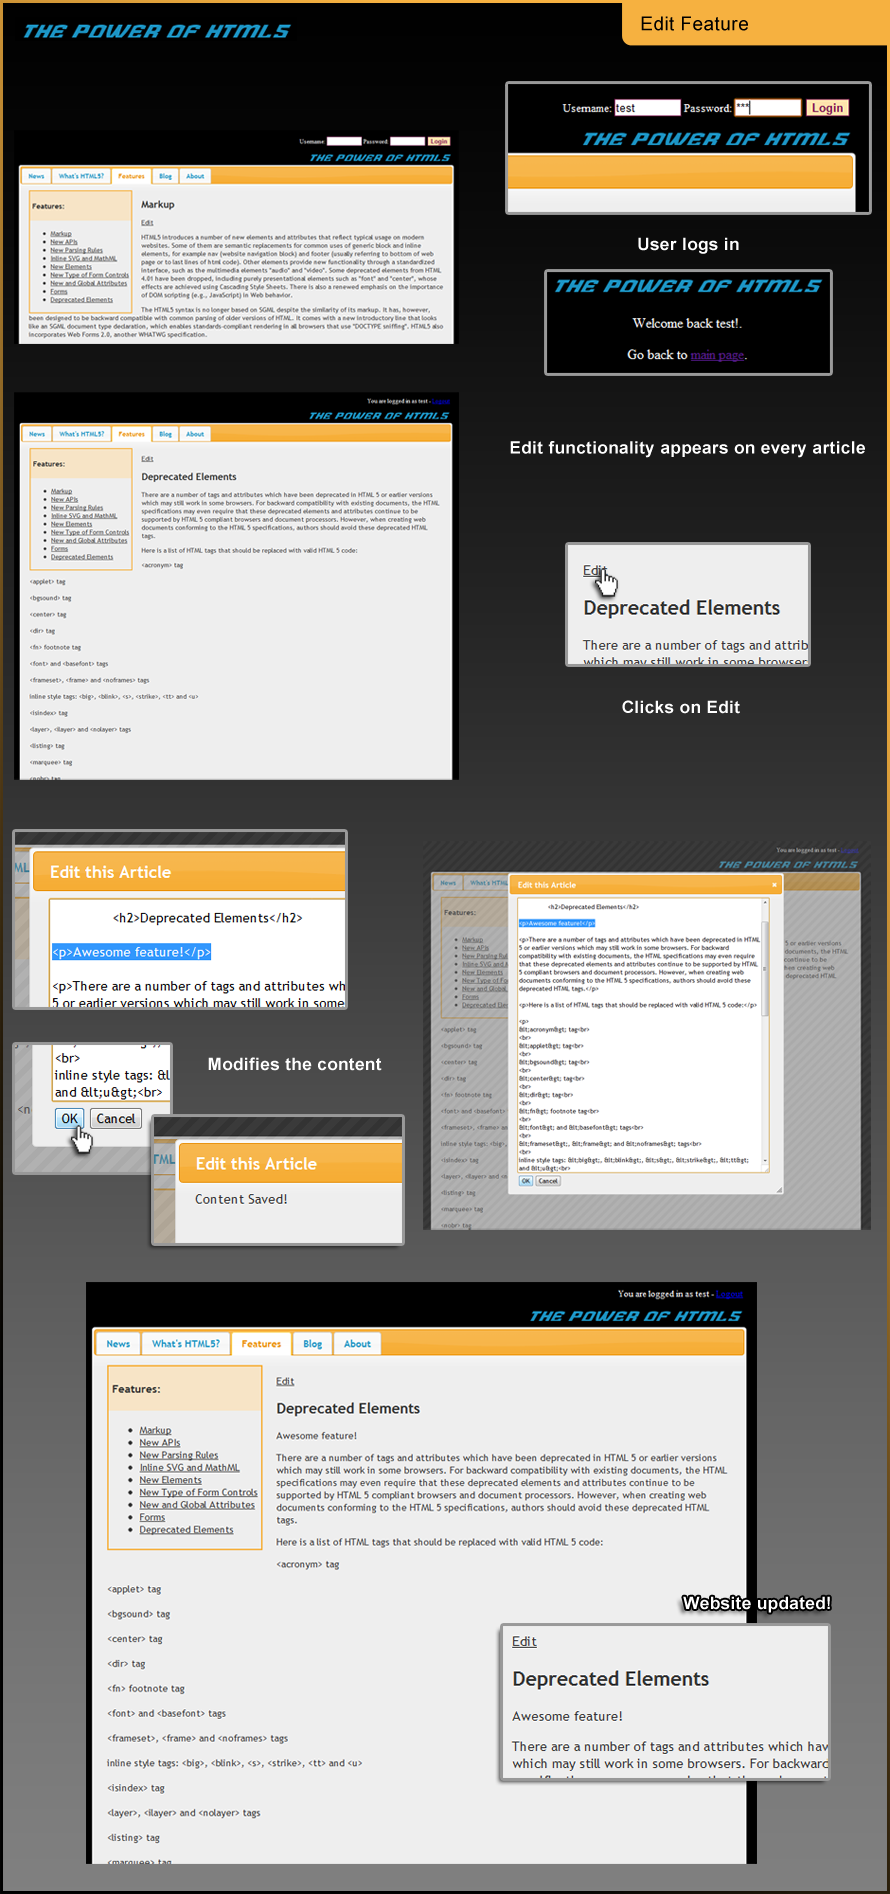This screenshot has width=890, height=1894.
Task: Open Inline SVG and MathML in the updated page's sidebar
Action: (189, 1468)
